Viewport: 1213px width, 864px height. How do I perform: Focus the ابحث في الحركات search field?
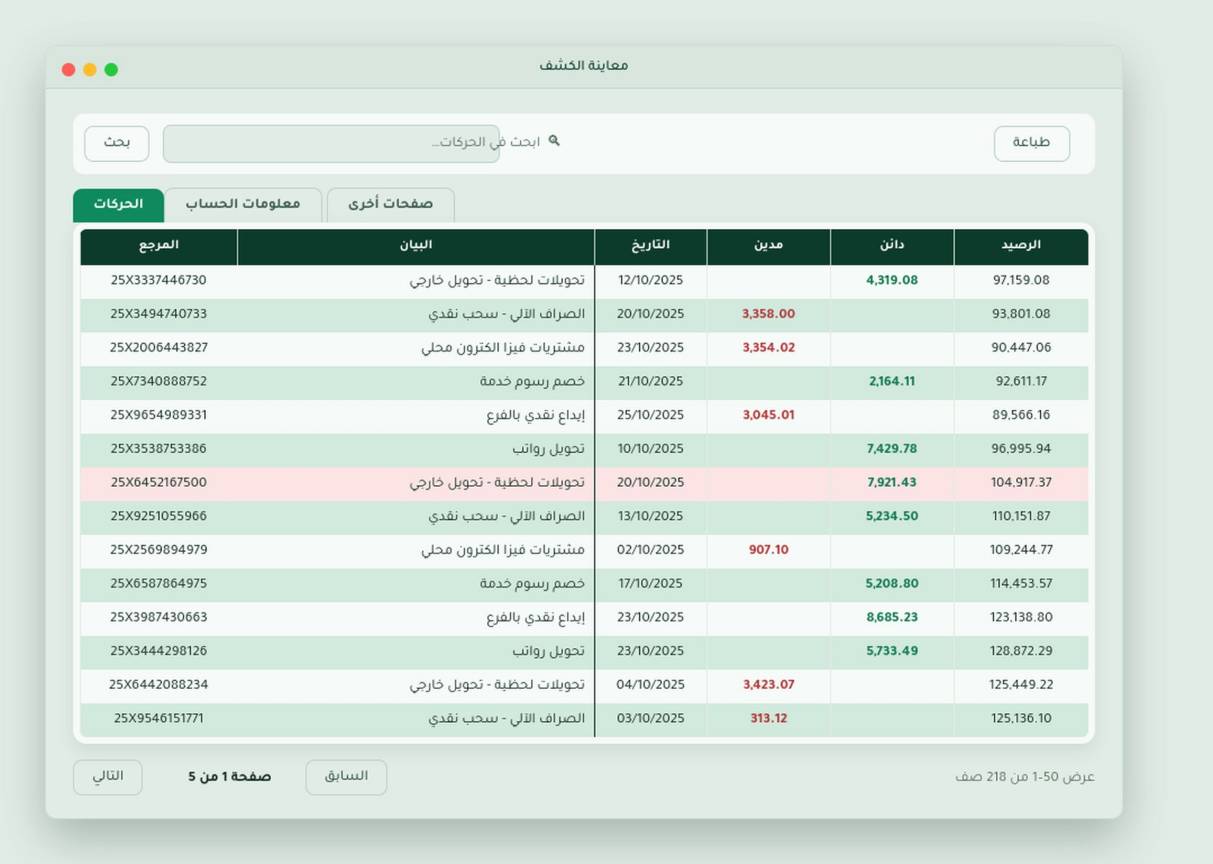tap(331, 143)
